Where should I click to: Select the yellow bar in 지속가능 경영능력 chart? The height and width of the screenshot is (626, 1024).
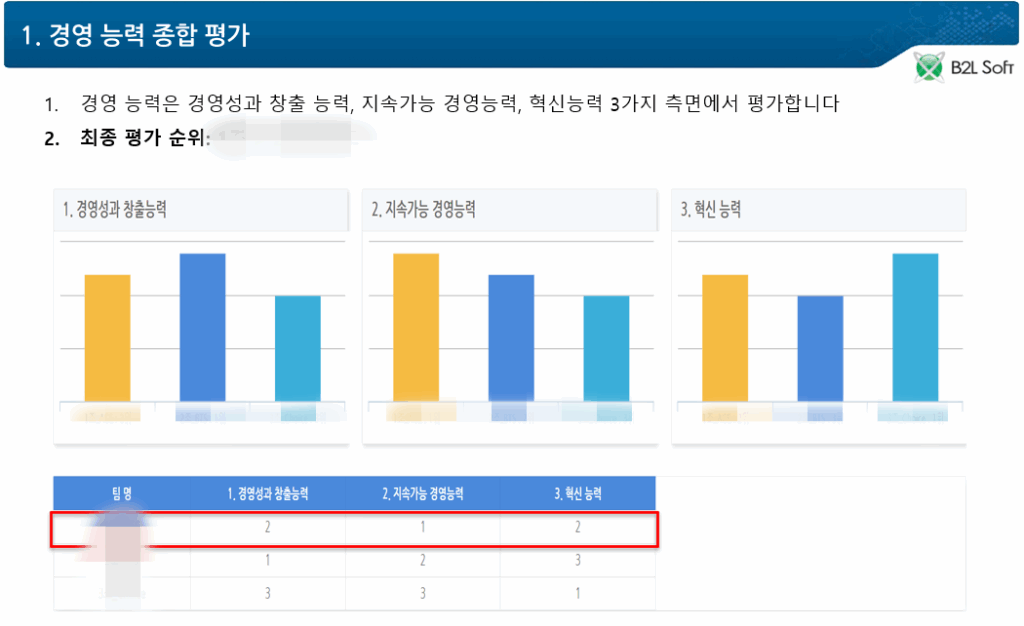pyautogui.click(x=416, y=327)
